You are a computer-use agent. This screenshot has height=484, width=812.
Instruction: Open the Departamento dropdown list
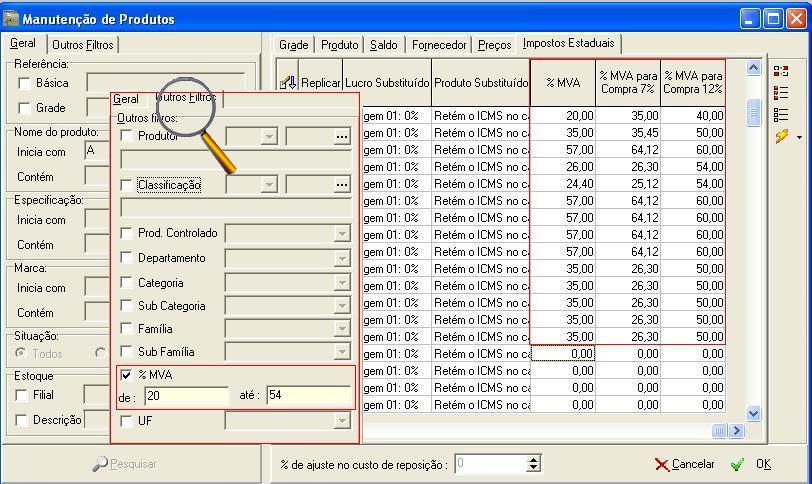click(x=342, y=258)
